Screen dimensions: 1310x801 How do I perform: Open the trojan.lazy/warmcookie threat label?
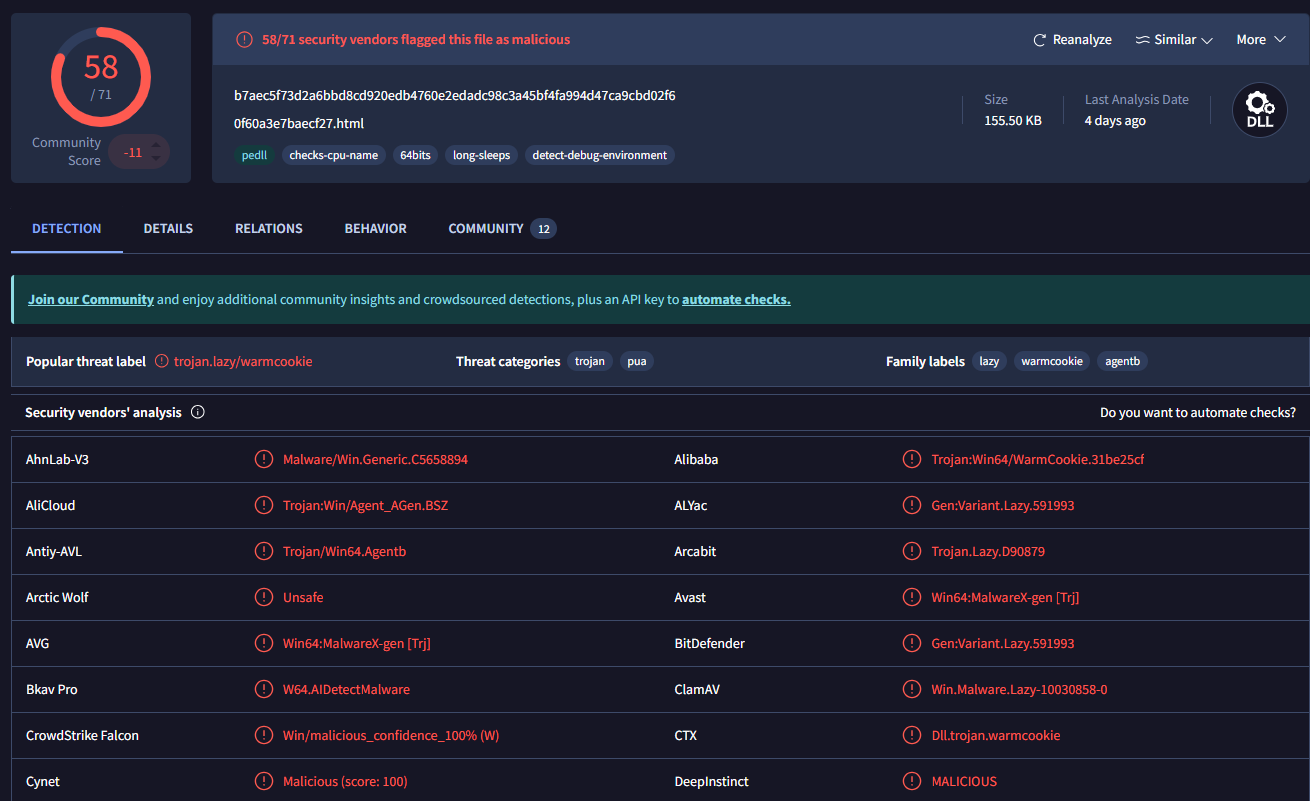(x=243, y=361)
